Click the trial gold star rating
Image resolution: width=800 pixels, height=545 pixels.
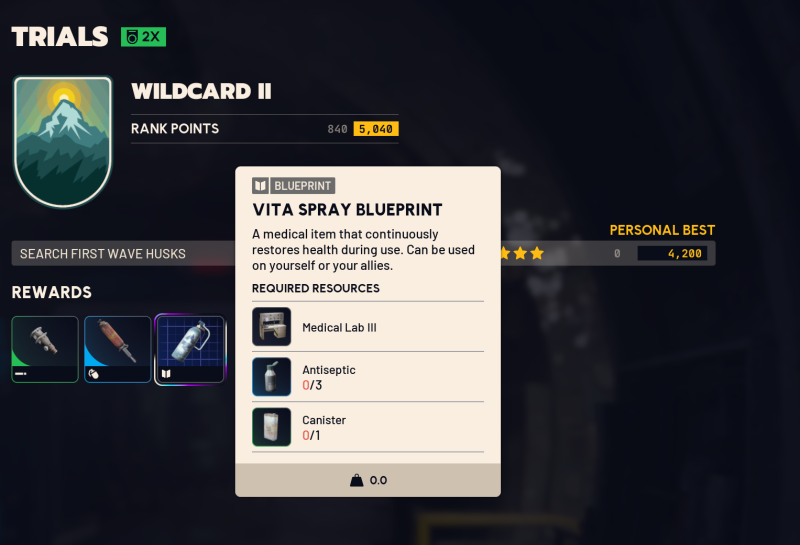coord(520,253)
